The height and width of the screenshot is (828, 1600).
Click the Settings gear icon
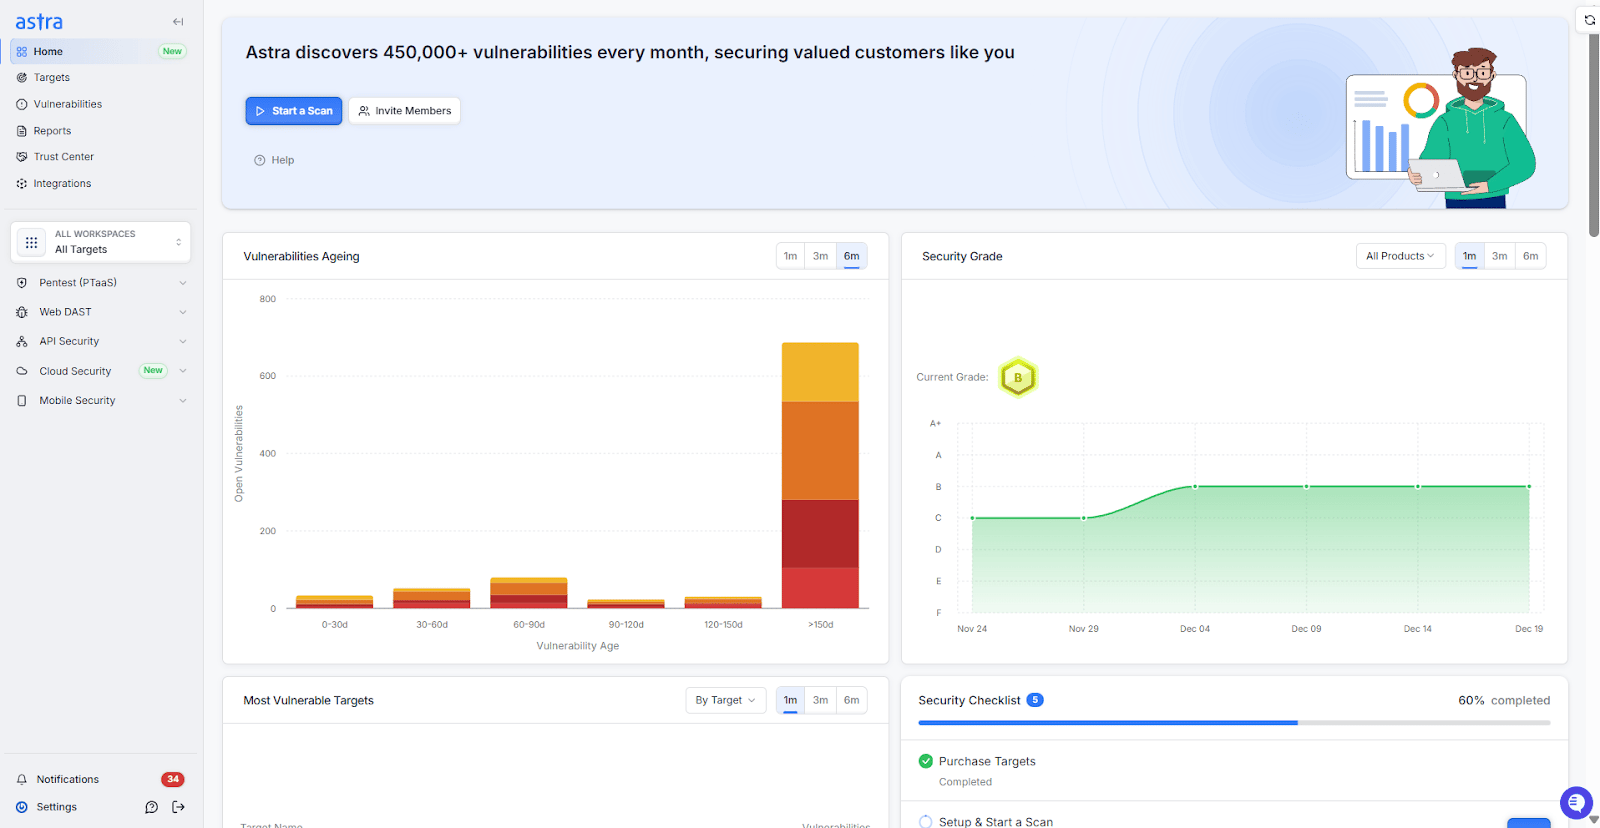click(22, 807)
